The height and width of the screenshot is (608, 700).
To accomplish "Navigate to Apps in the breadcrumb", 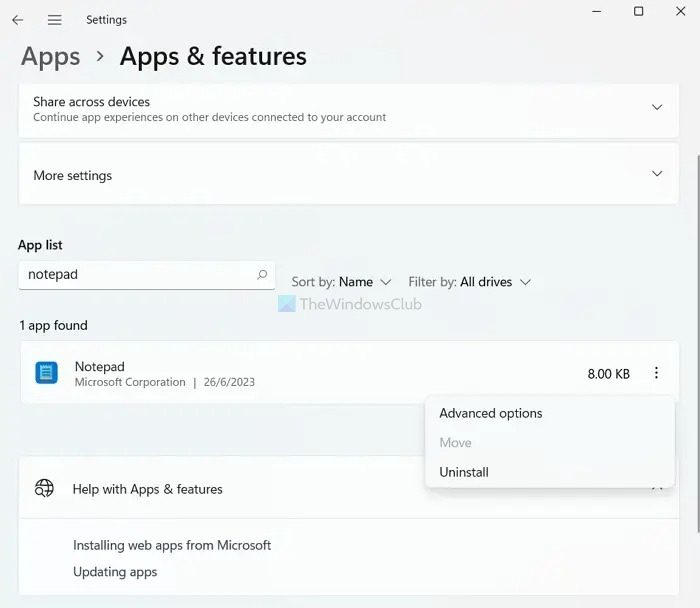I will 50,57.
